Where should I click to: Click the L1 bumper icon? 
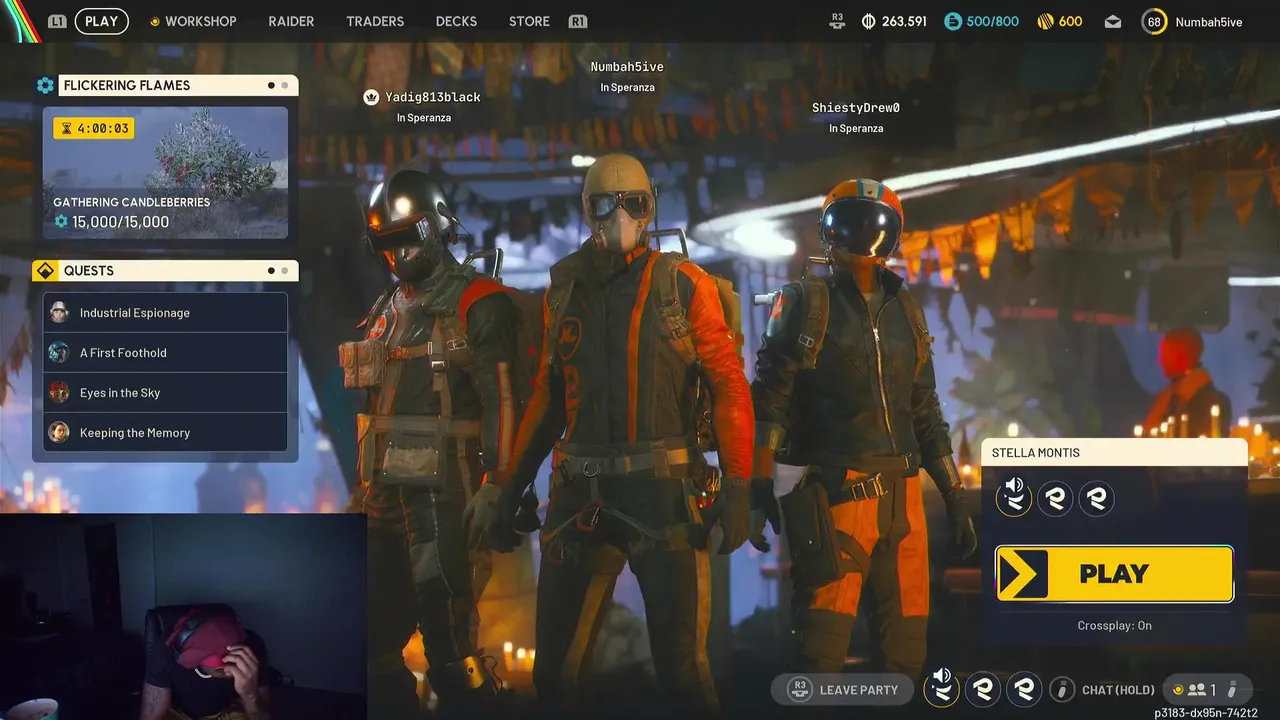pyautogui.click(x=57, y=21)
